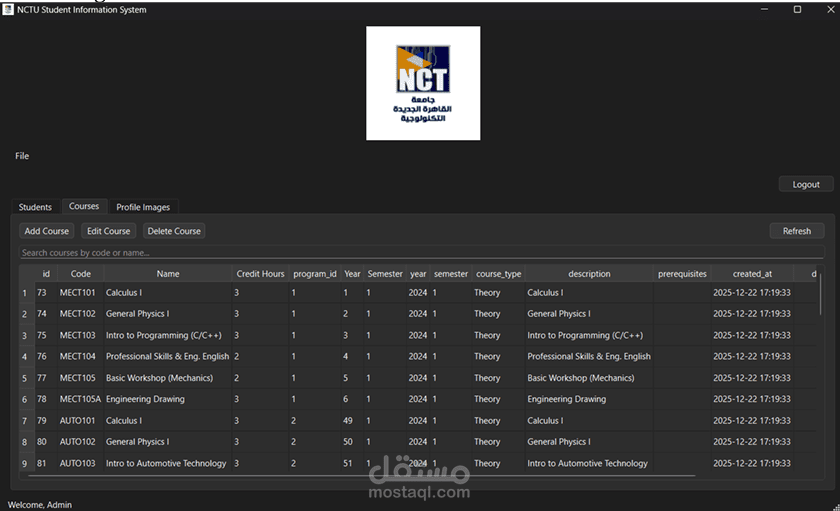Refresh the courses table
Screen dimensions: 840x511
point(797,231)
